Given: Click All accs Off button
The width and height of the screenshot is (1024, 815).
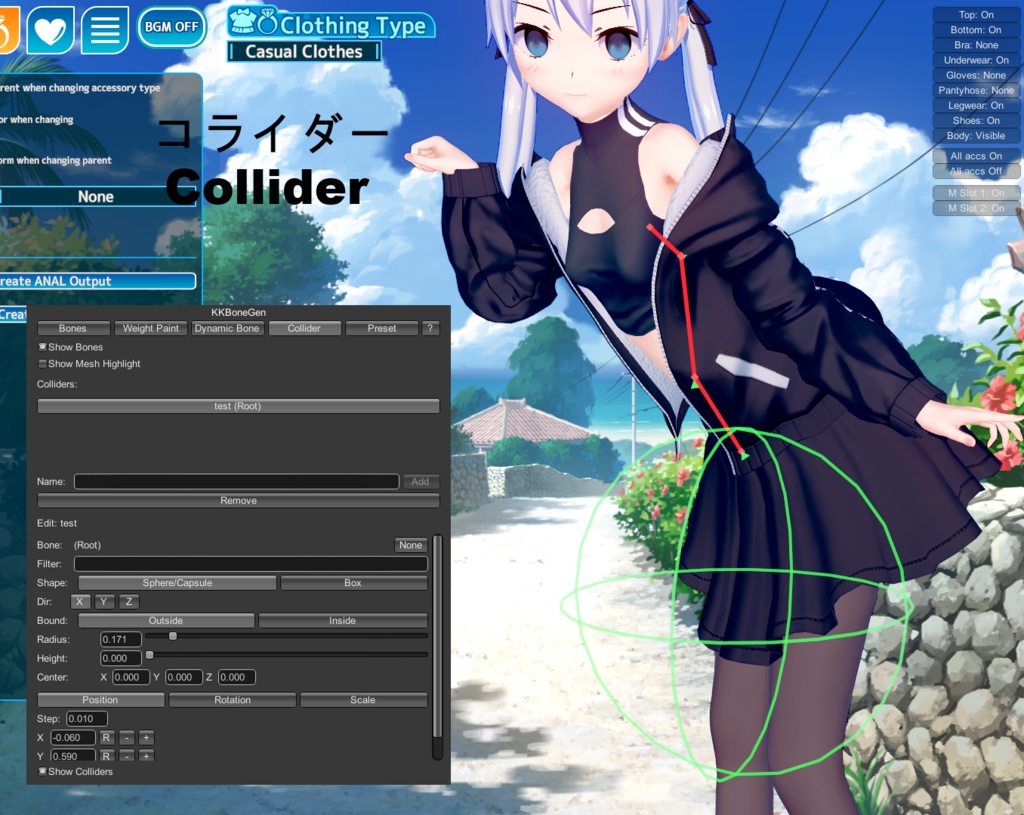Looking at the screenshot, I should point(976,171).
